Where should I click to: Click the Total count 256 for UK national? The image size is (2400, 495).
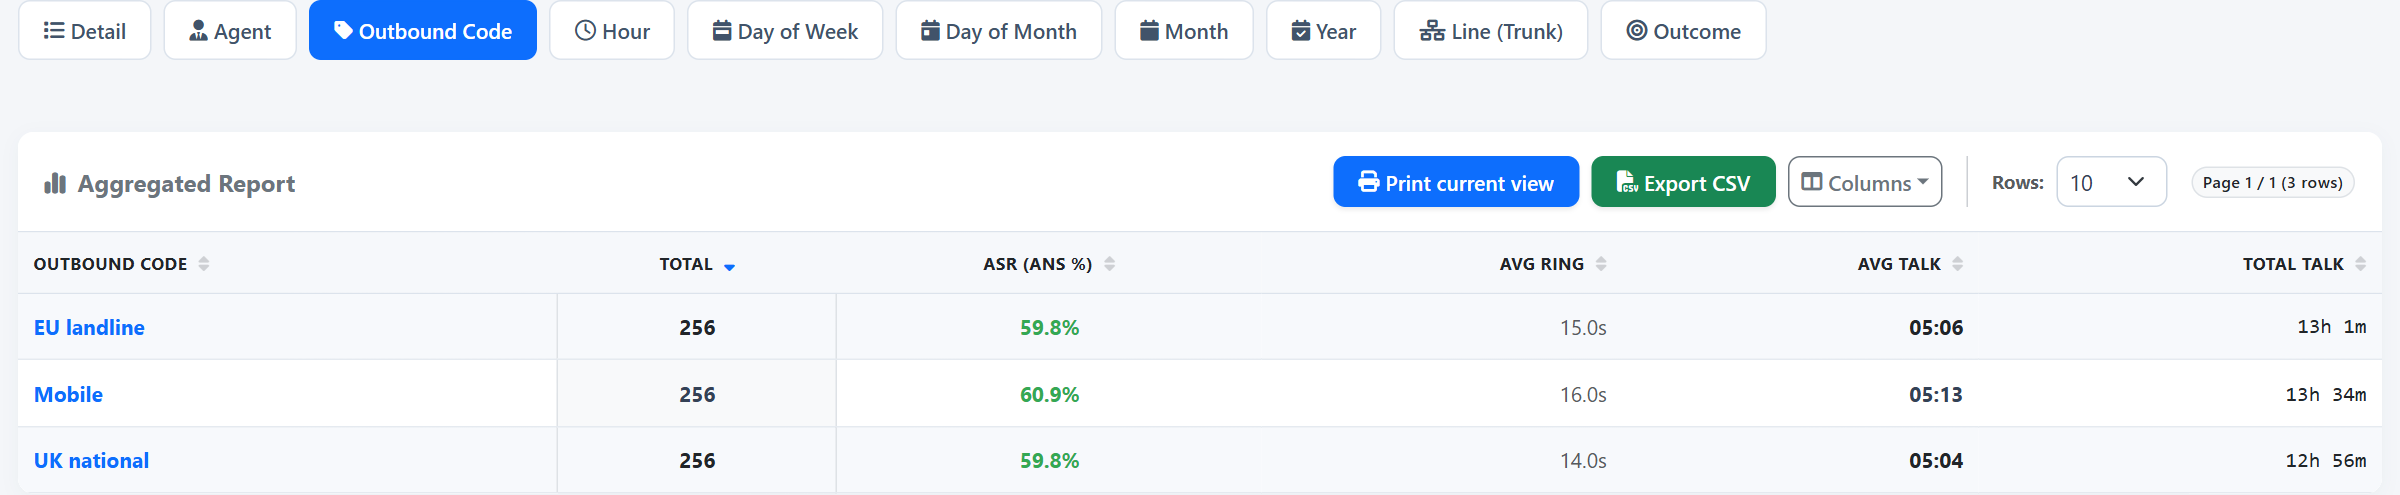pyautogui.click(x=697, y=461)
